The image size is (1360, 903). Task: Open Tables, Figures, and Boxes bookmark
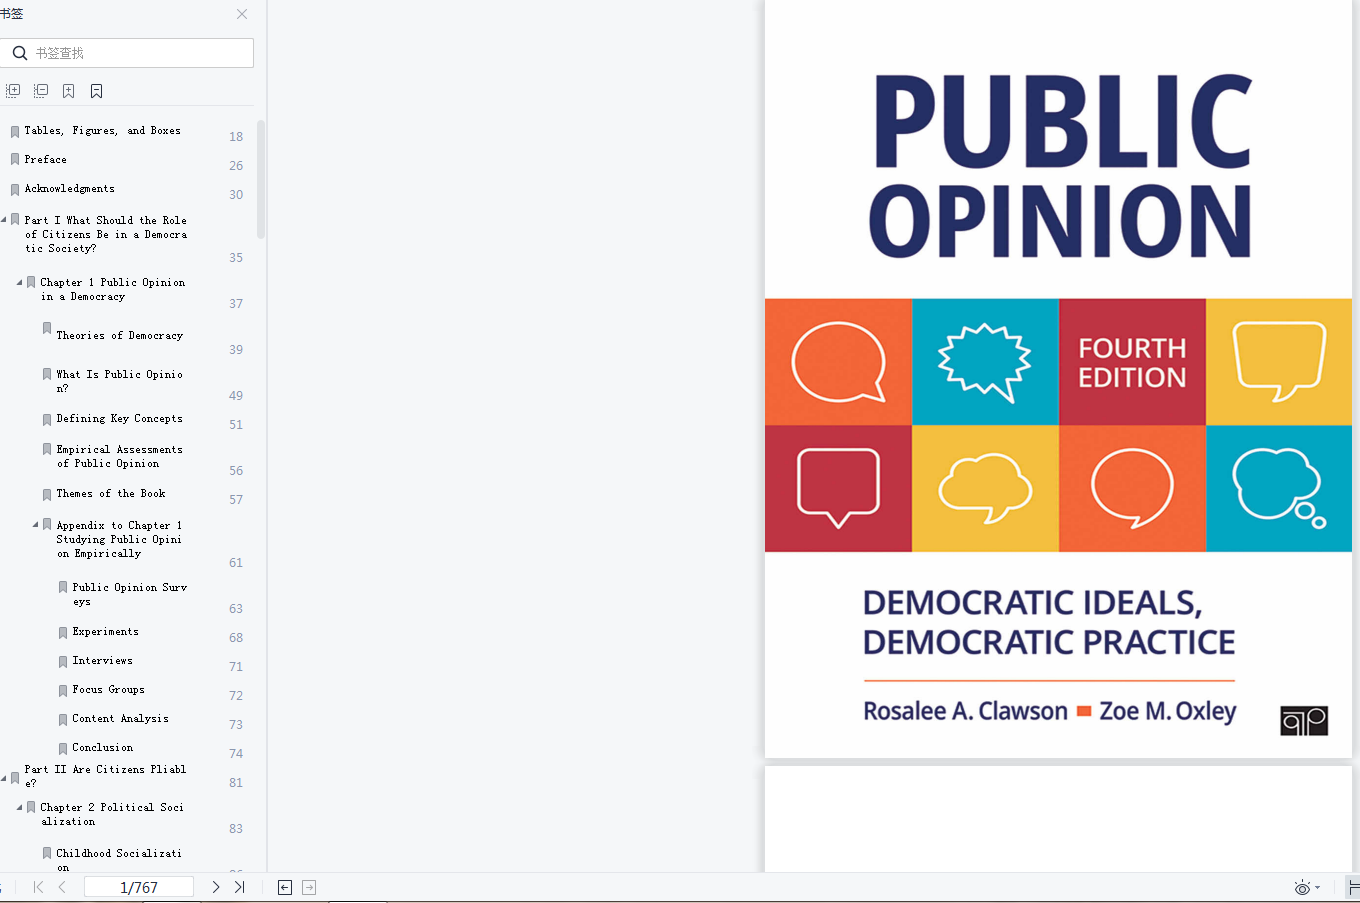(x=102, y=131)
